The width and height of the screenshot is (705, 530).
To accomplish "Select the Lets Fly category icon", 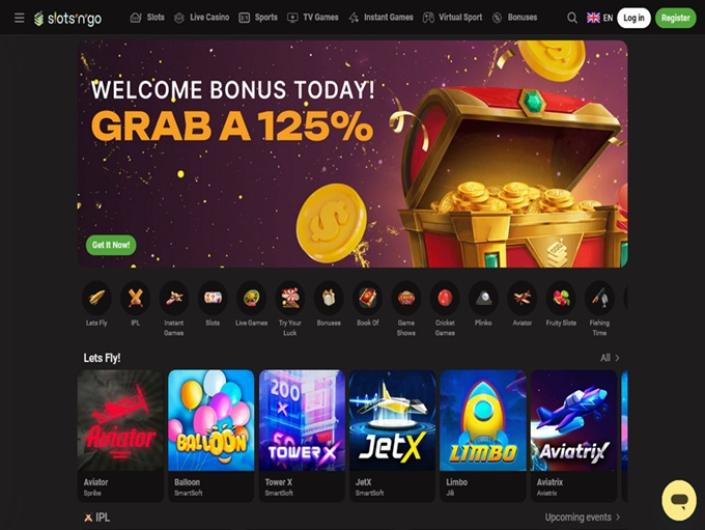I will 97,297.
